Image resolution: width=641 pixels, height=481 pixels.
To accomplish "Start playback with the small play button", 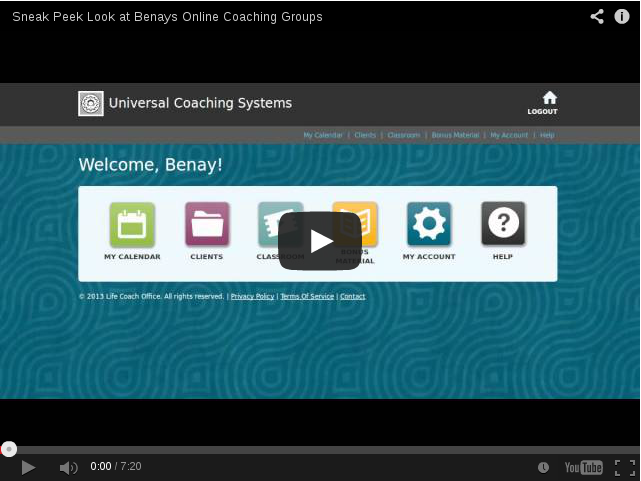I will [28, 467].
